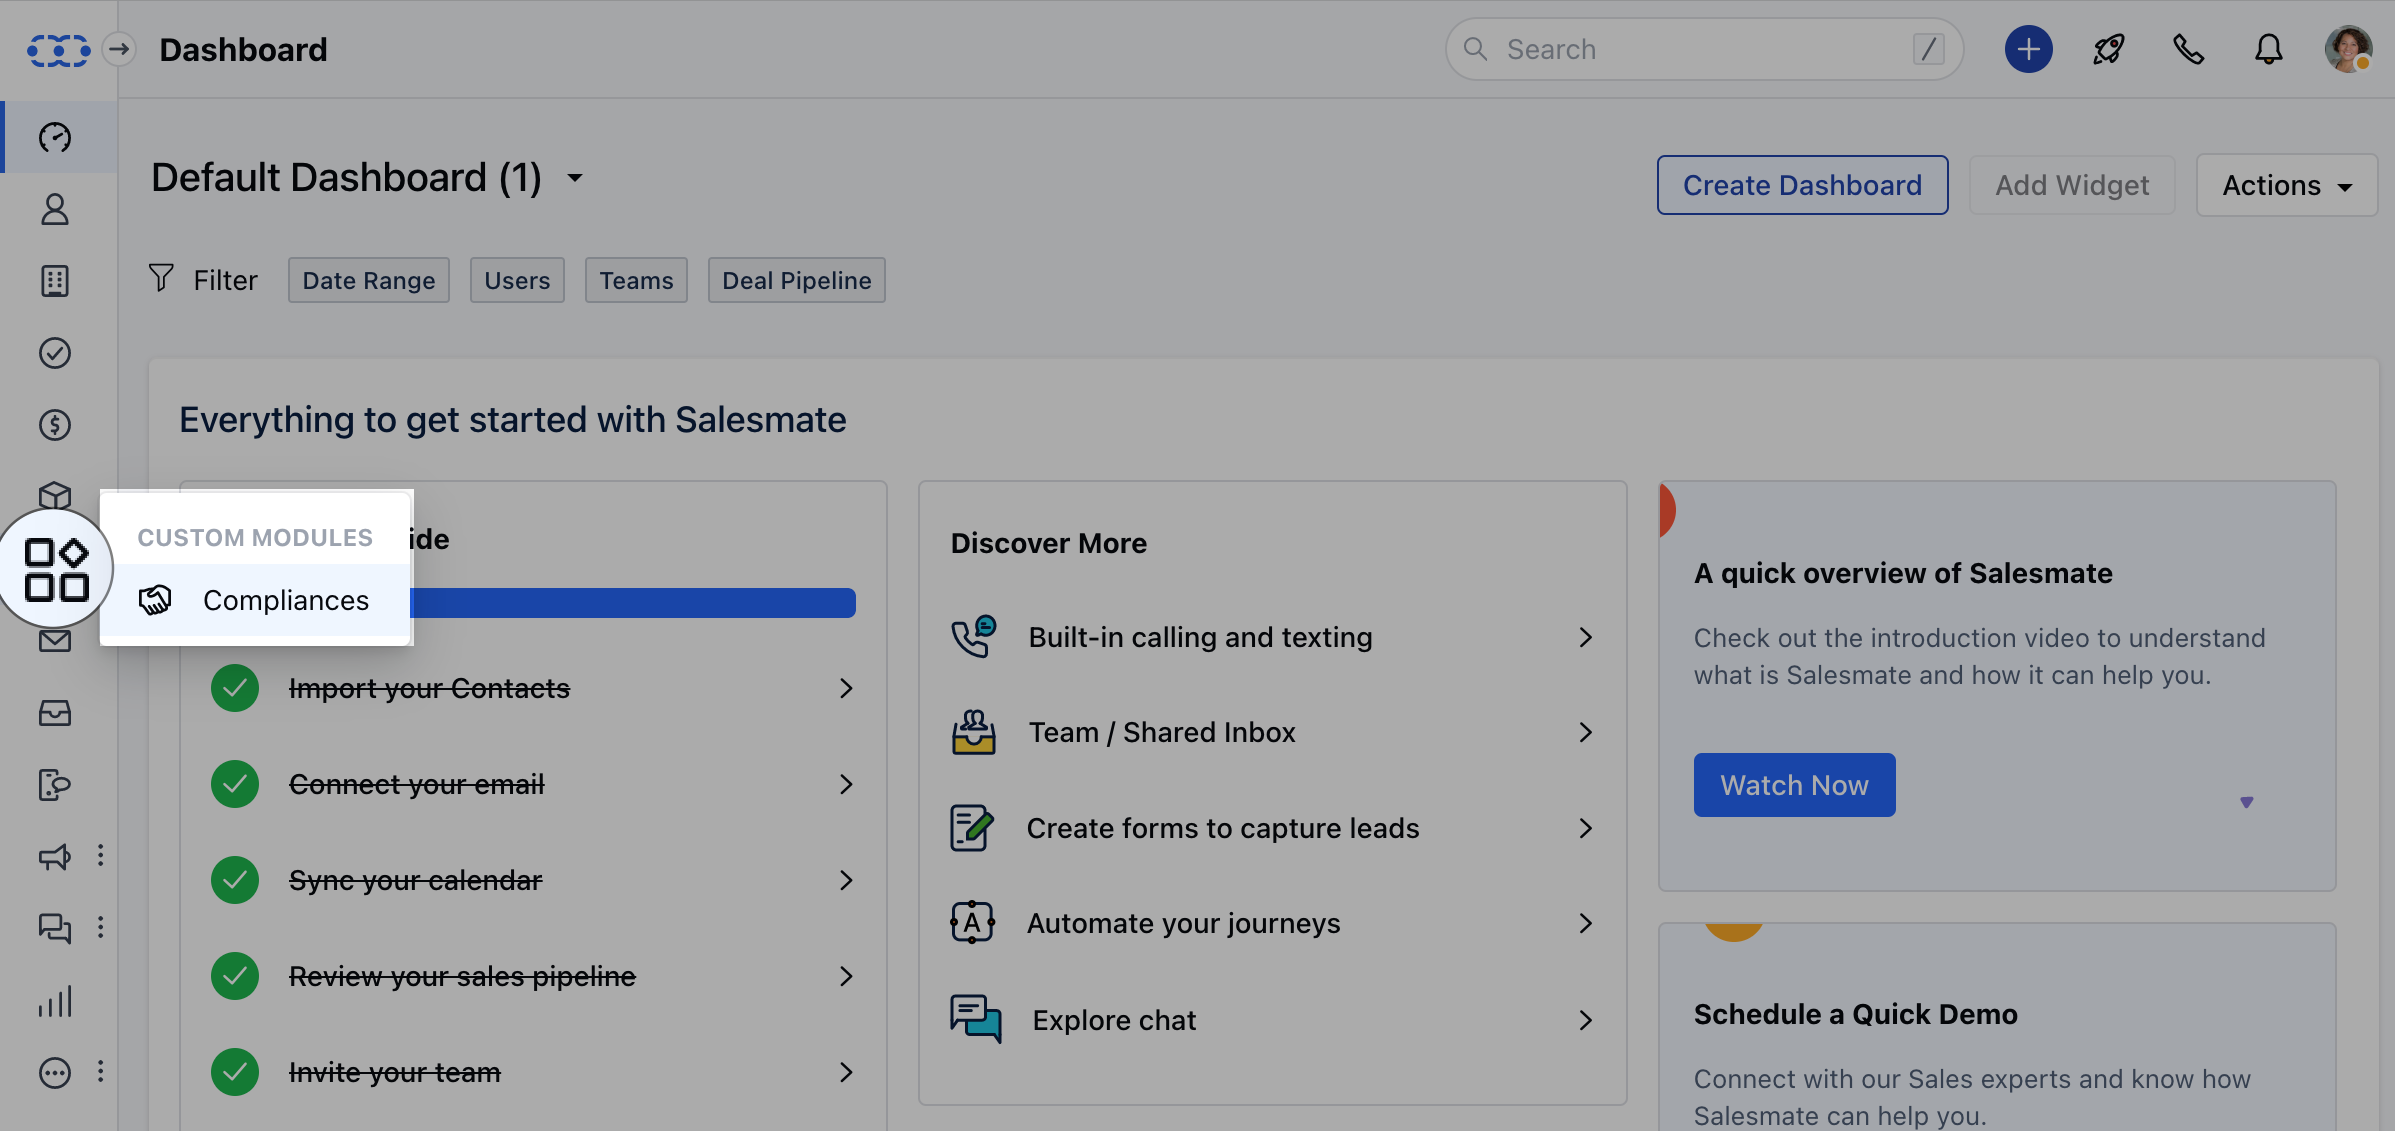Open the phone dialer icon in top bar
Image resolution: width=2395 pixels, height=1131 pixels.
click(2189, 49)
